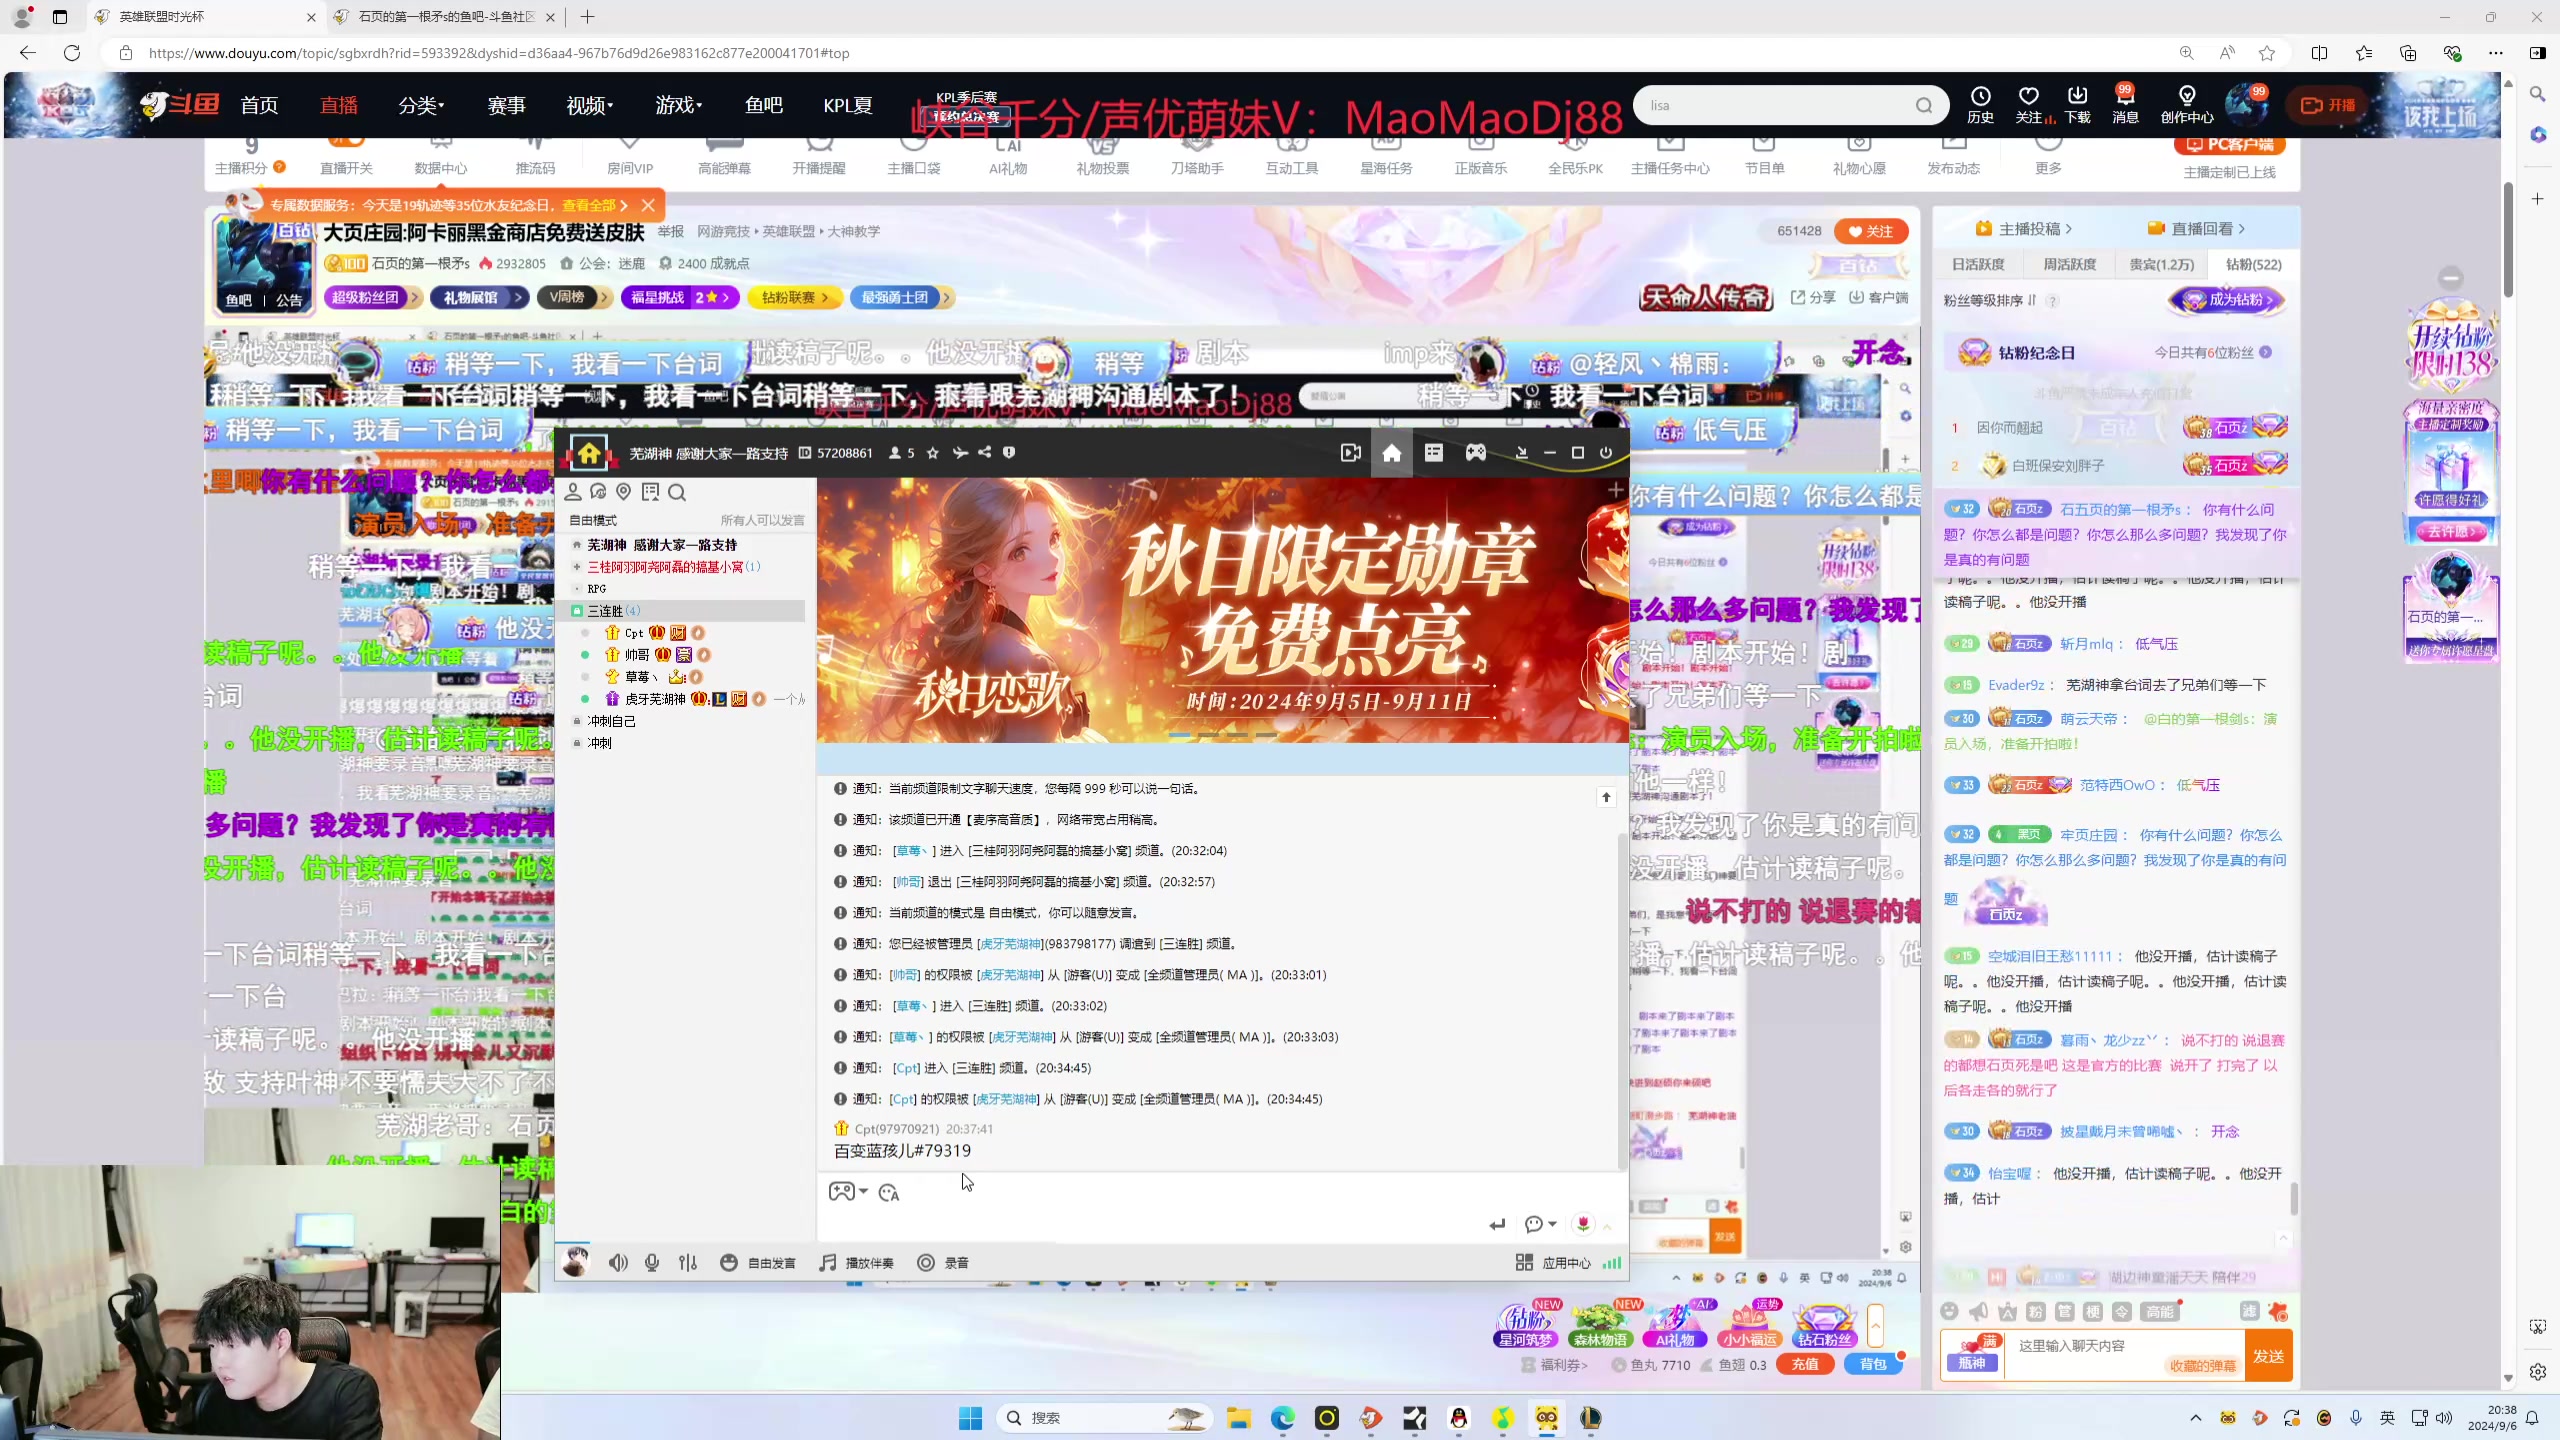The image size is (2560, 1440).
Task: Select user 虎牙芜湖神 in channel list
Action: coord(655,699)
